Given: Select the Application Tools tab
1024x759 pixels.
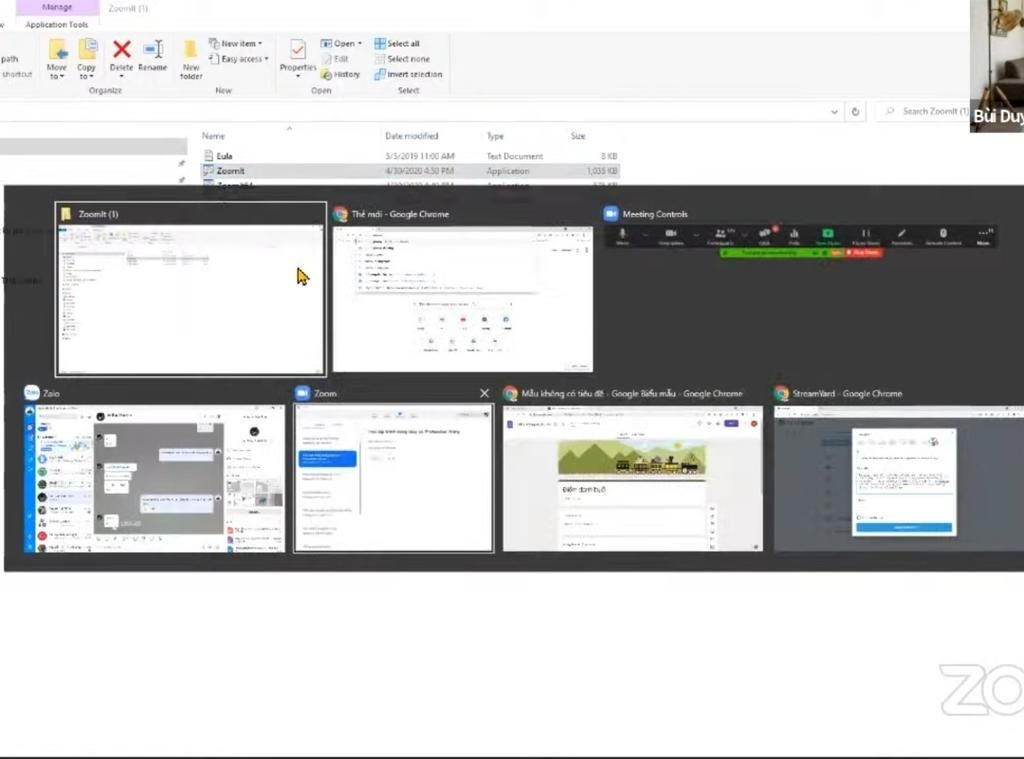Looking at the screenshot, I should [57, 24].
